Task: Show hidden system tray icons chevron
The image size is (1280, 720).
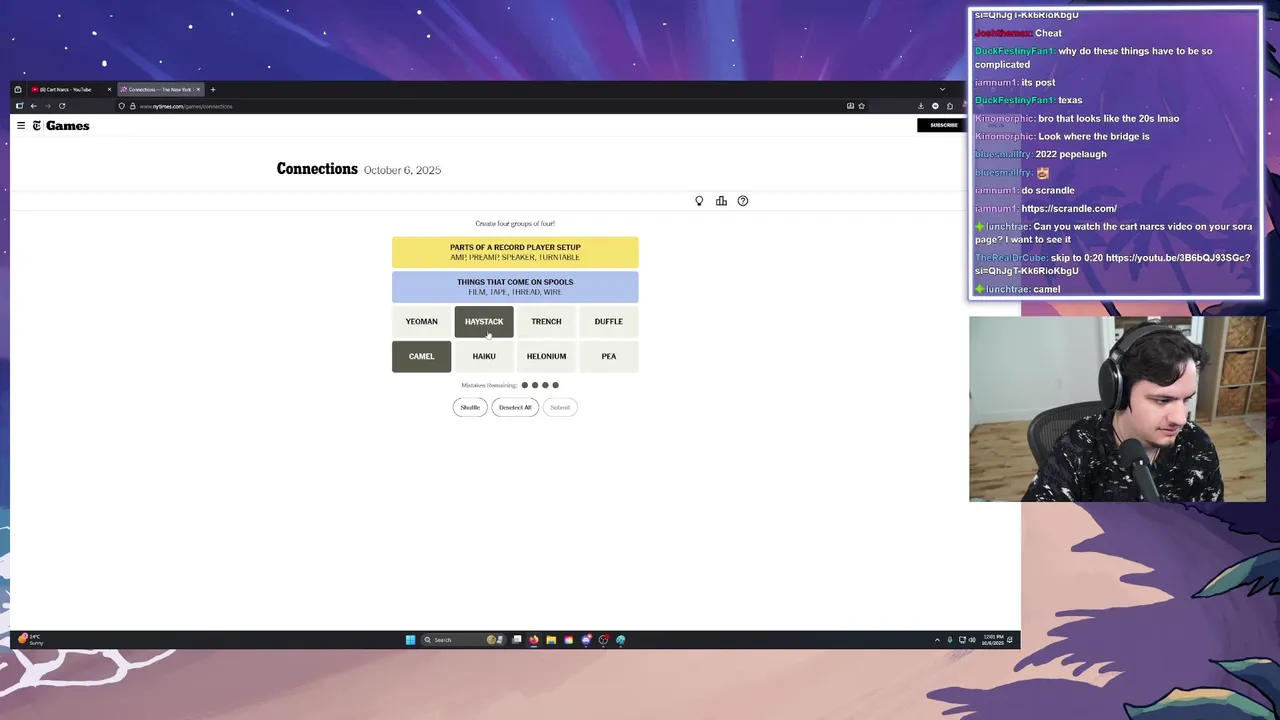Action: pyautogui.click(x=937, y=640)
